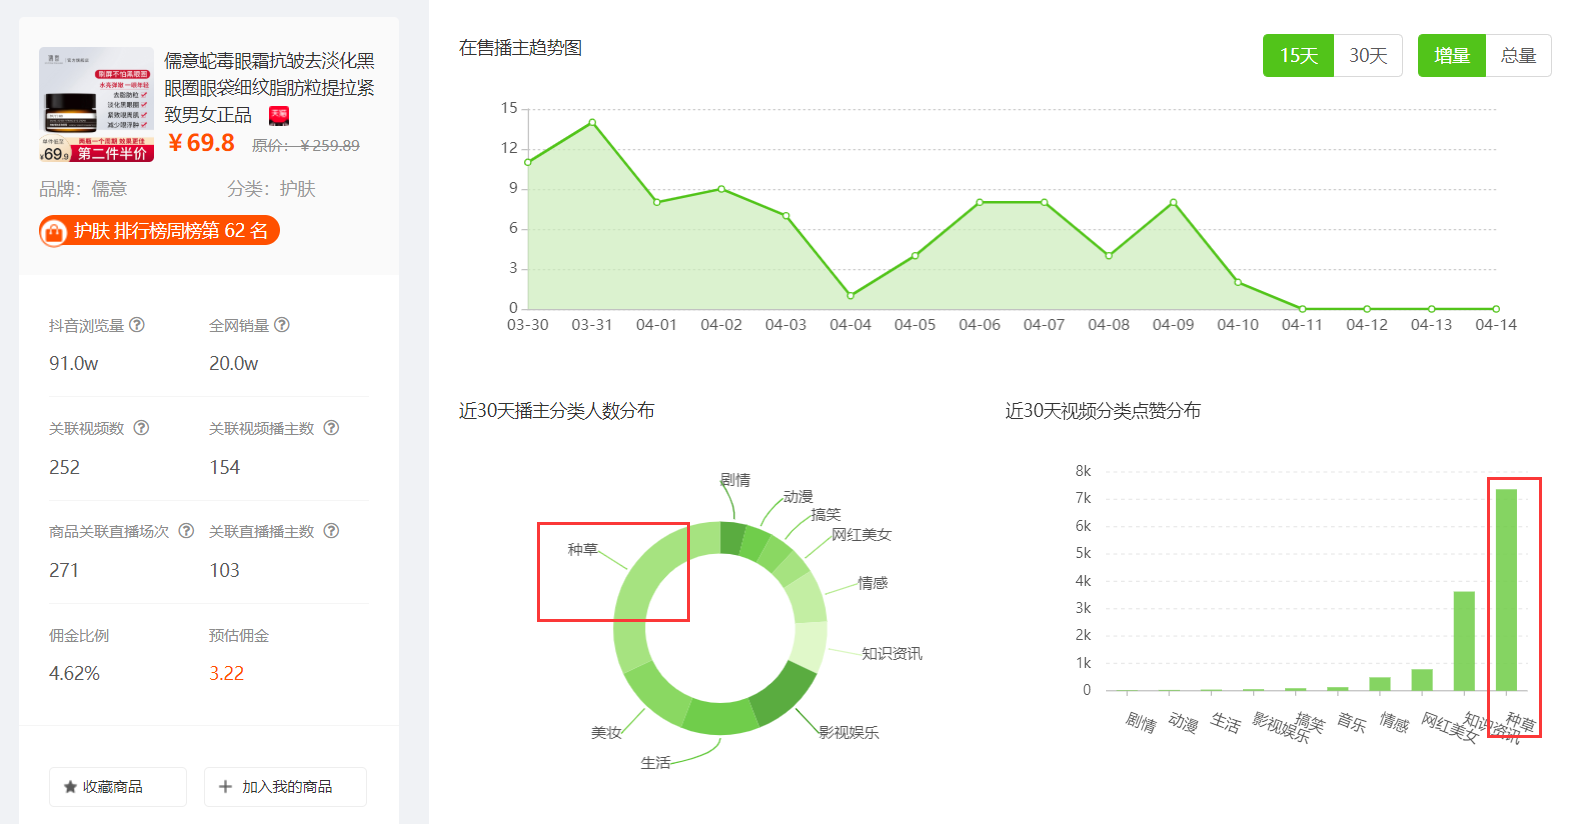
Task: Click the 品牌: 儒意 text
Action: pos(83,189)
